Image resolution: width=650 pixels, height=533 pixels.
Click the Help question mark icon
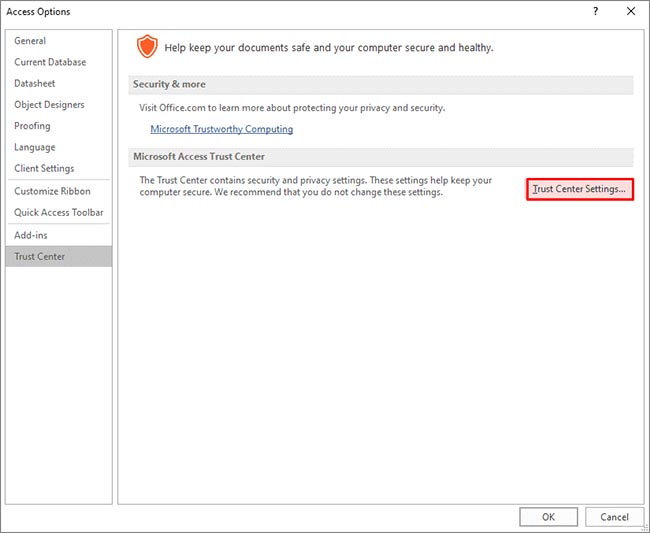tap(595, 11)
